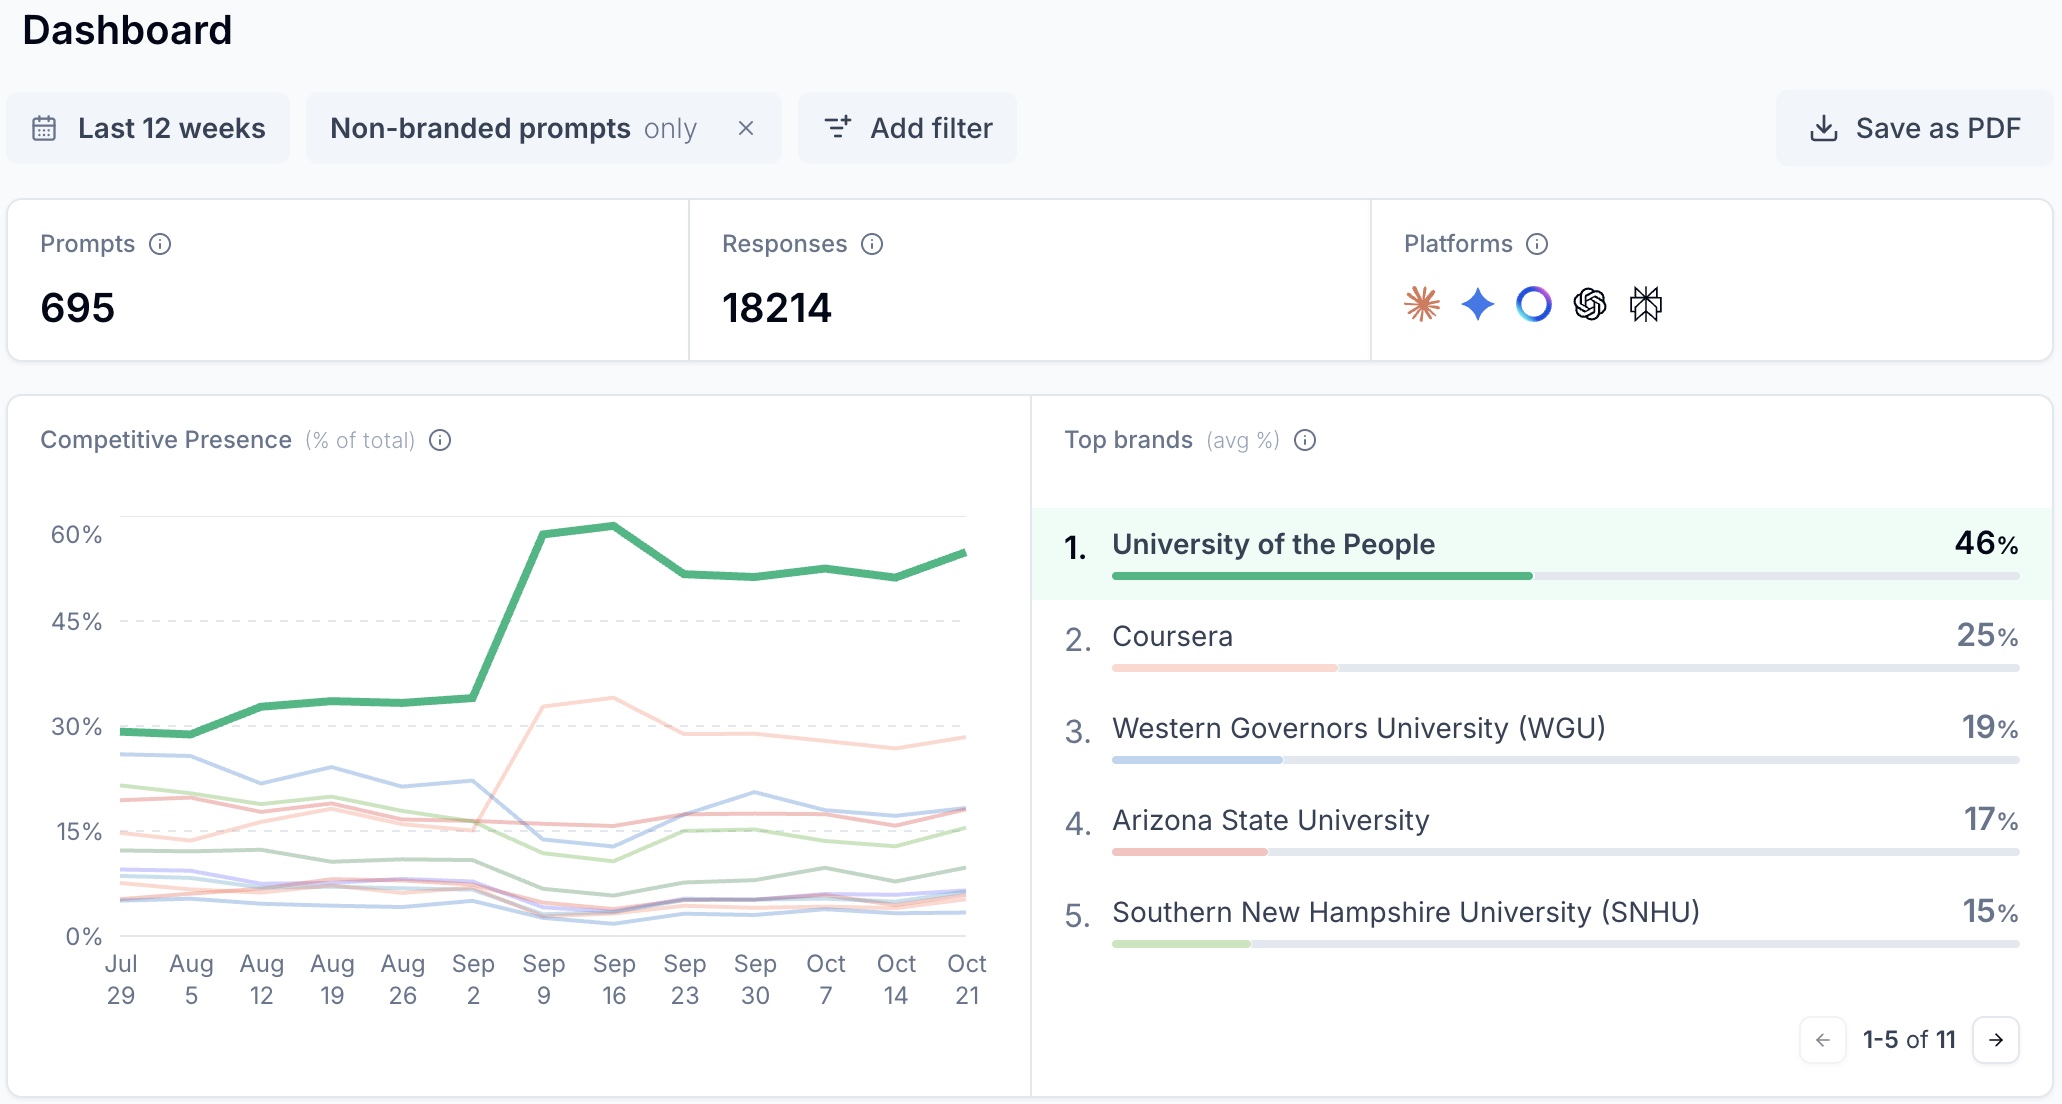Click the ChatGPT platform icon

click(1590, 304)
